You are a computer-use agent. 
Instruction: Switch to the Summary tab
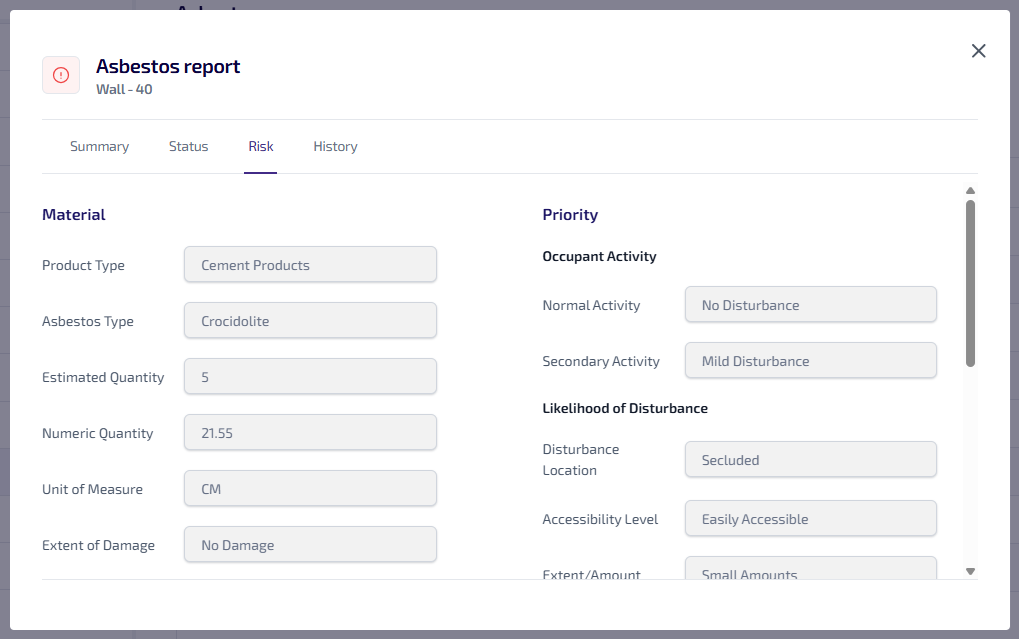click(99, 146)
